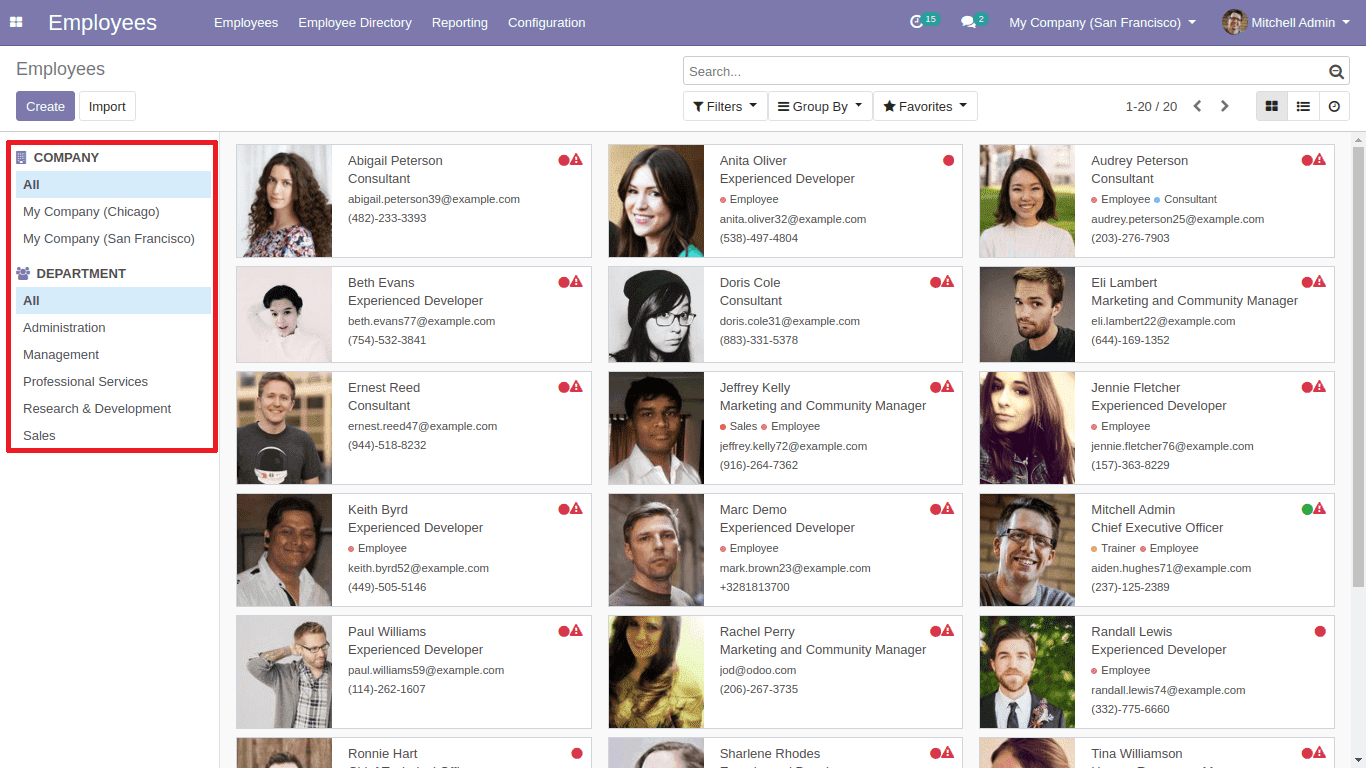Open the Configuration menu
The width and height of the screenshot is (1366, 768).
[x=547, y=22]
